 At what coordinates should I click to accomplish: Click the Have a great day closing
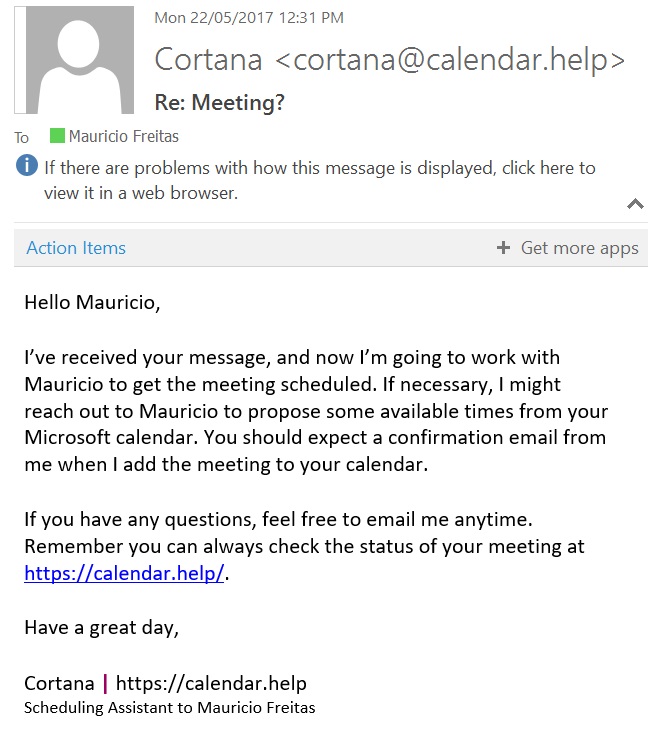point(102,628)
